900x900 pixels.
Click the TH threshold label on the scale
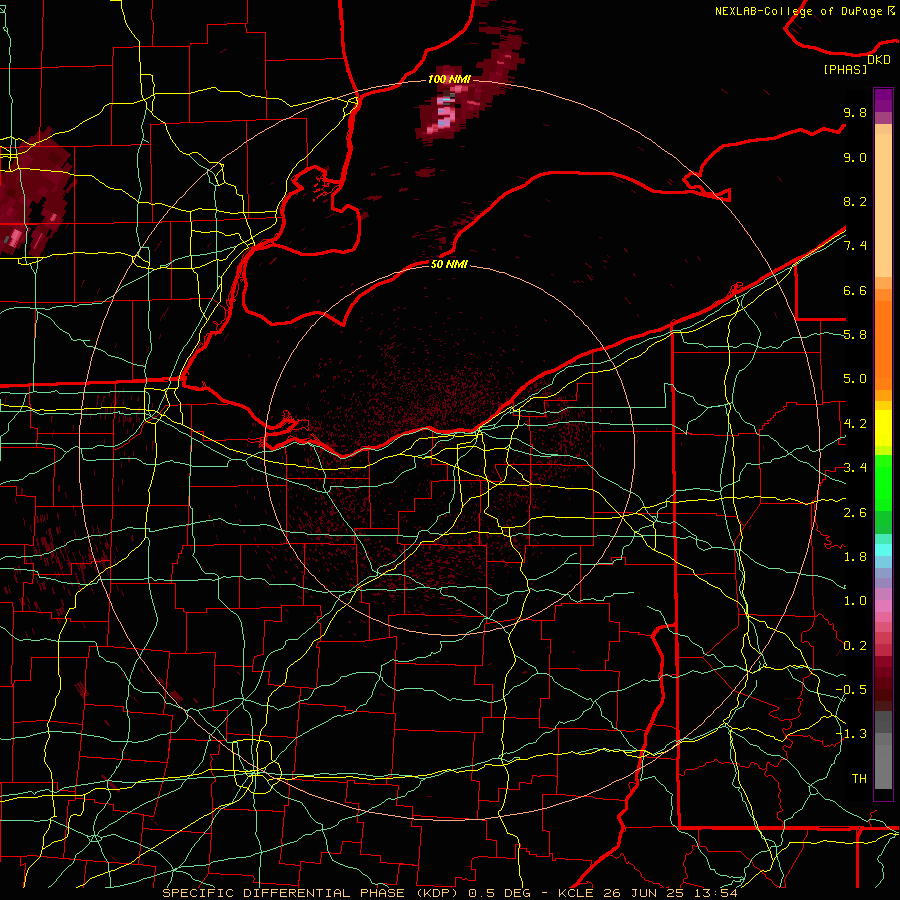click(x=859, y=779)
